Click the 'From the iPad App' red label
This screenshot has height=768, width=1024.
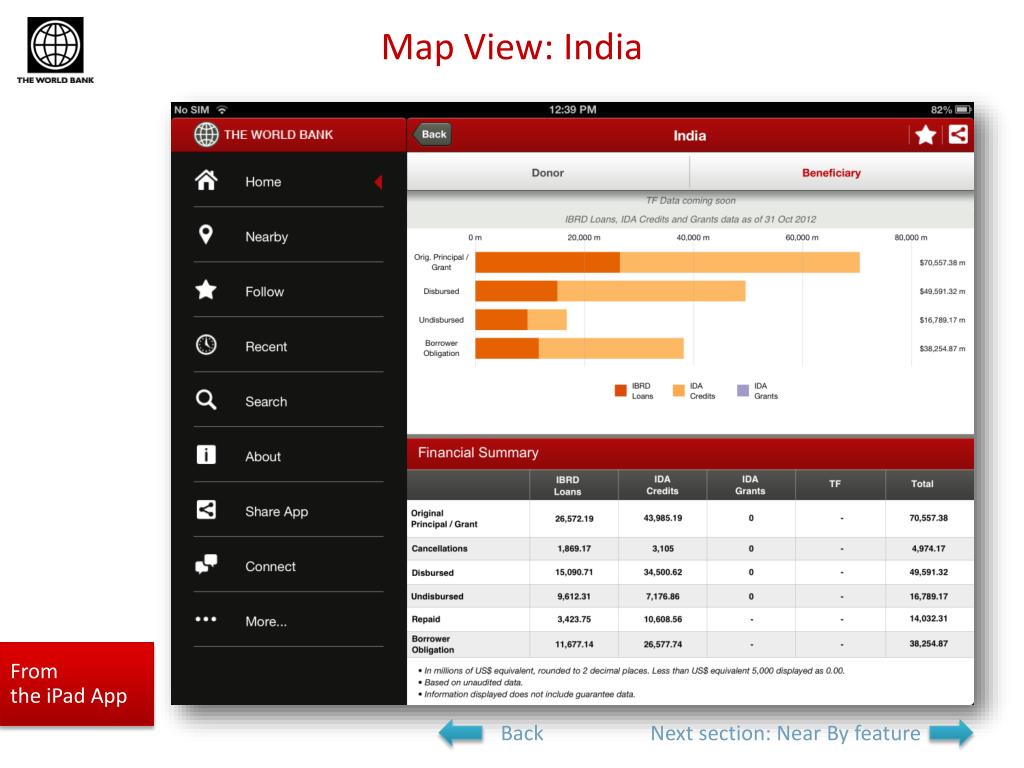click(76, 684)
